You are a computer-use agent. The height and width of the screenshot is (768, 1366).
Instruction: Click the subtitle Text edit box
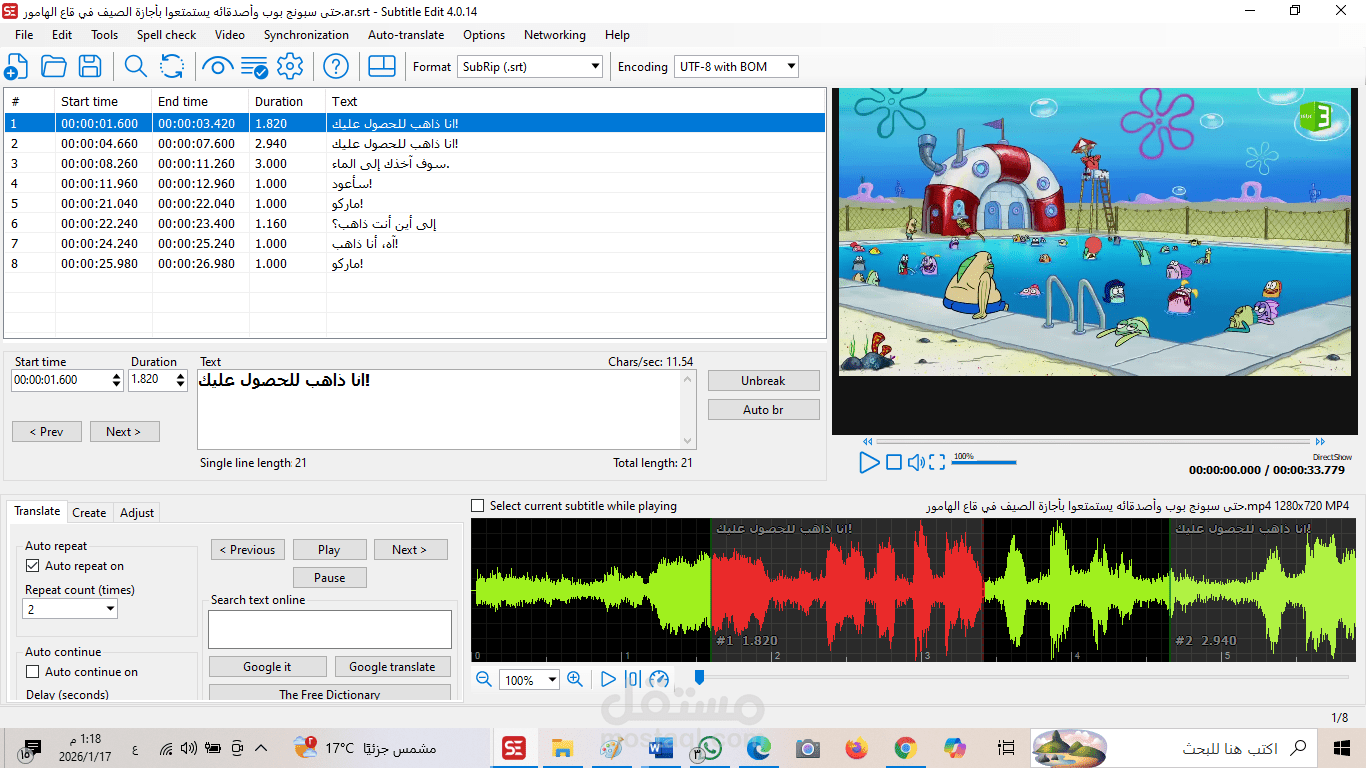tap(439, 410)
